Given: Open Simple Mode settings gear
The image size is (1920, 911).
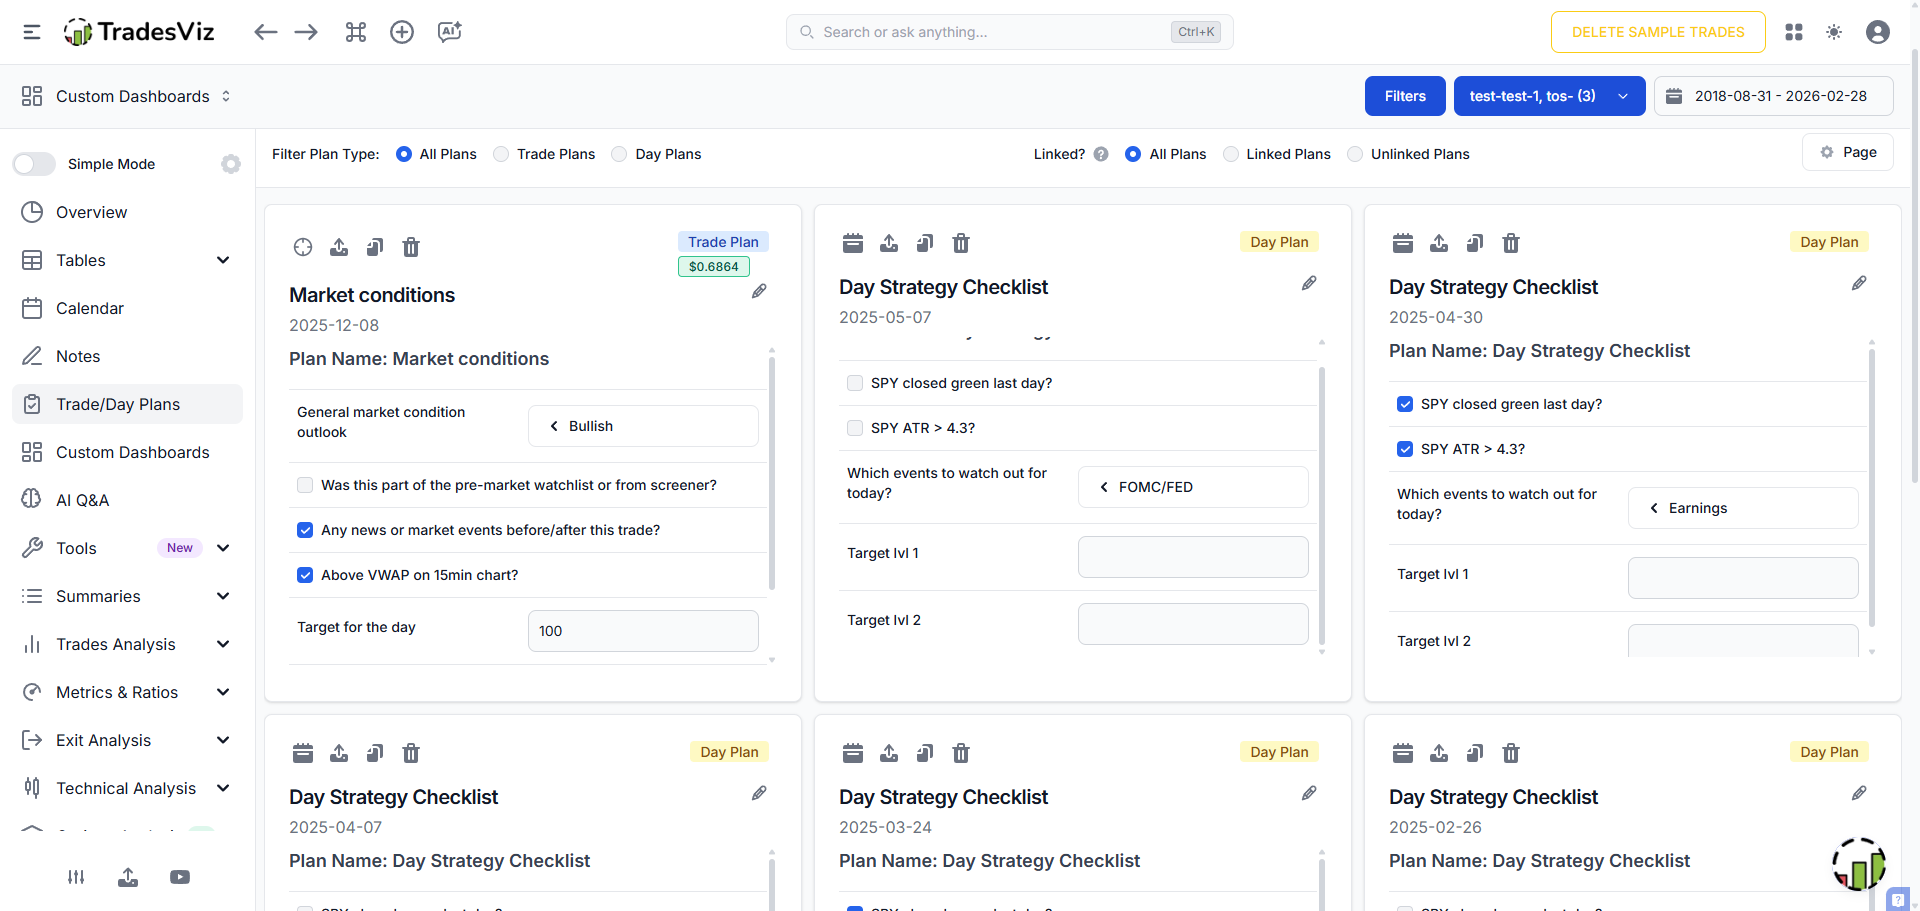Looking at the screenshot, I should click(231, 164).
